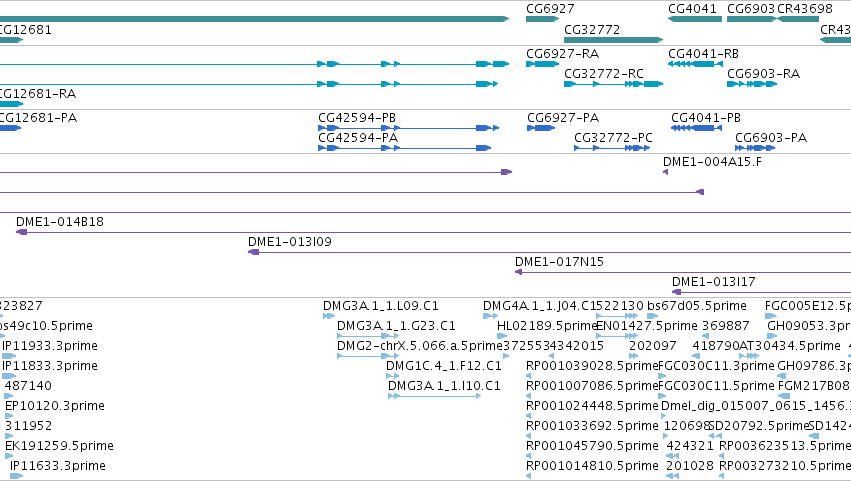Open the 202097 feature label
The image size is (851, 481).
652,346
